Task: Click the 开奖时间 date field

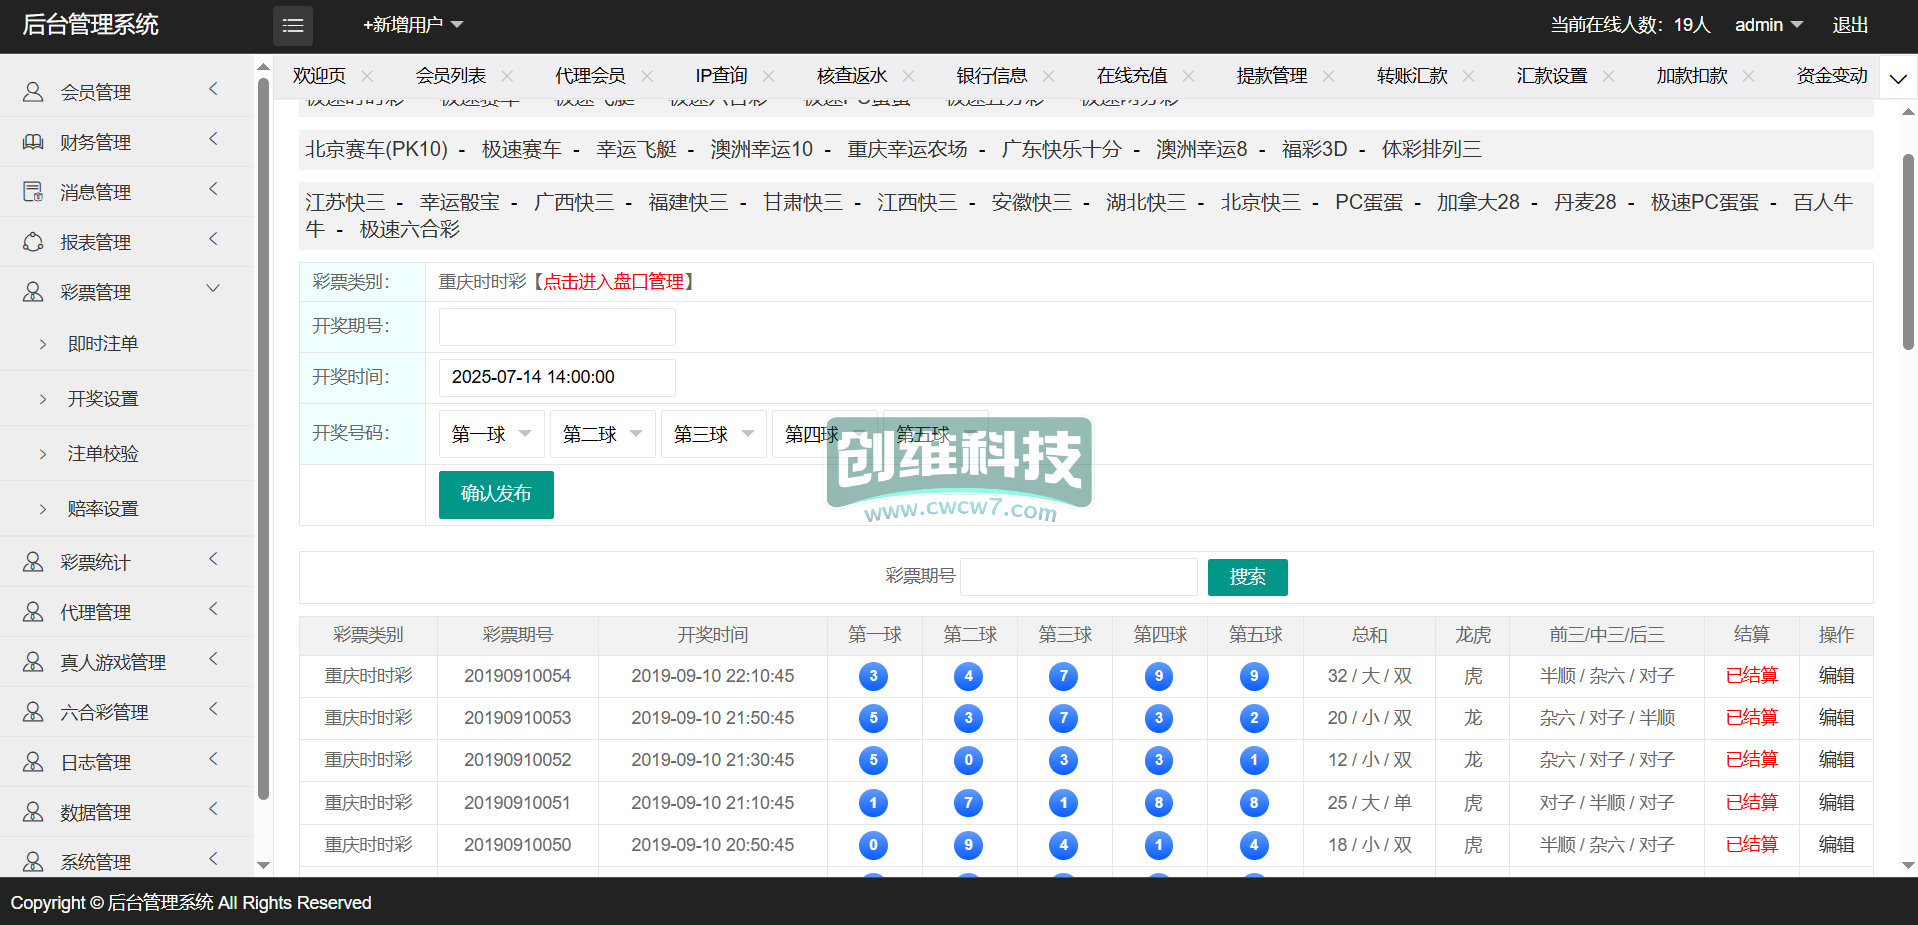Action: [x=557, y=377]
